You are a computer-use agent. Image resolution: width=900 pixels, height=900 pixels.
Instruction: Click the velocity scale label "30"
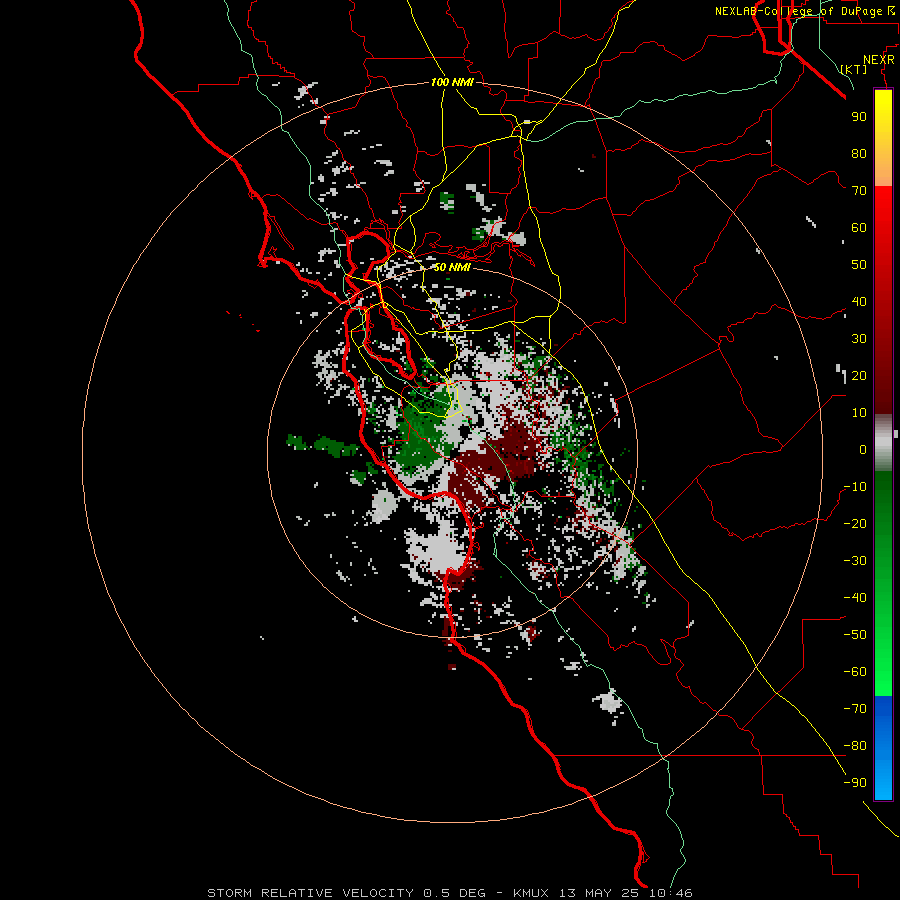pyautogui.click(x=859, y=339)
